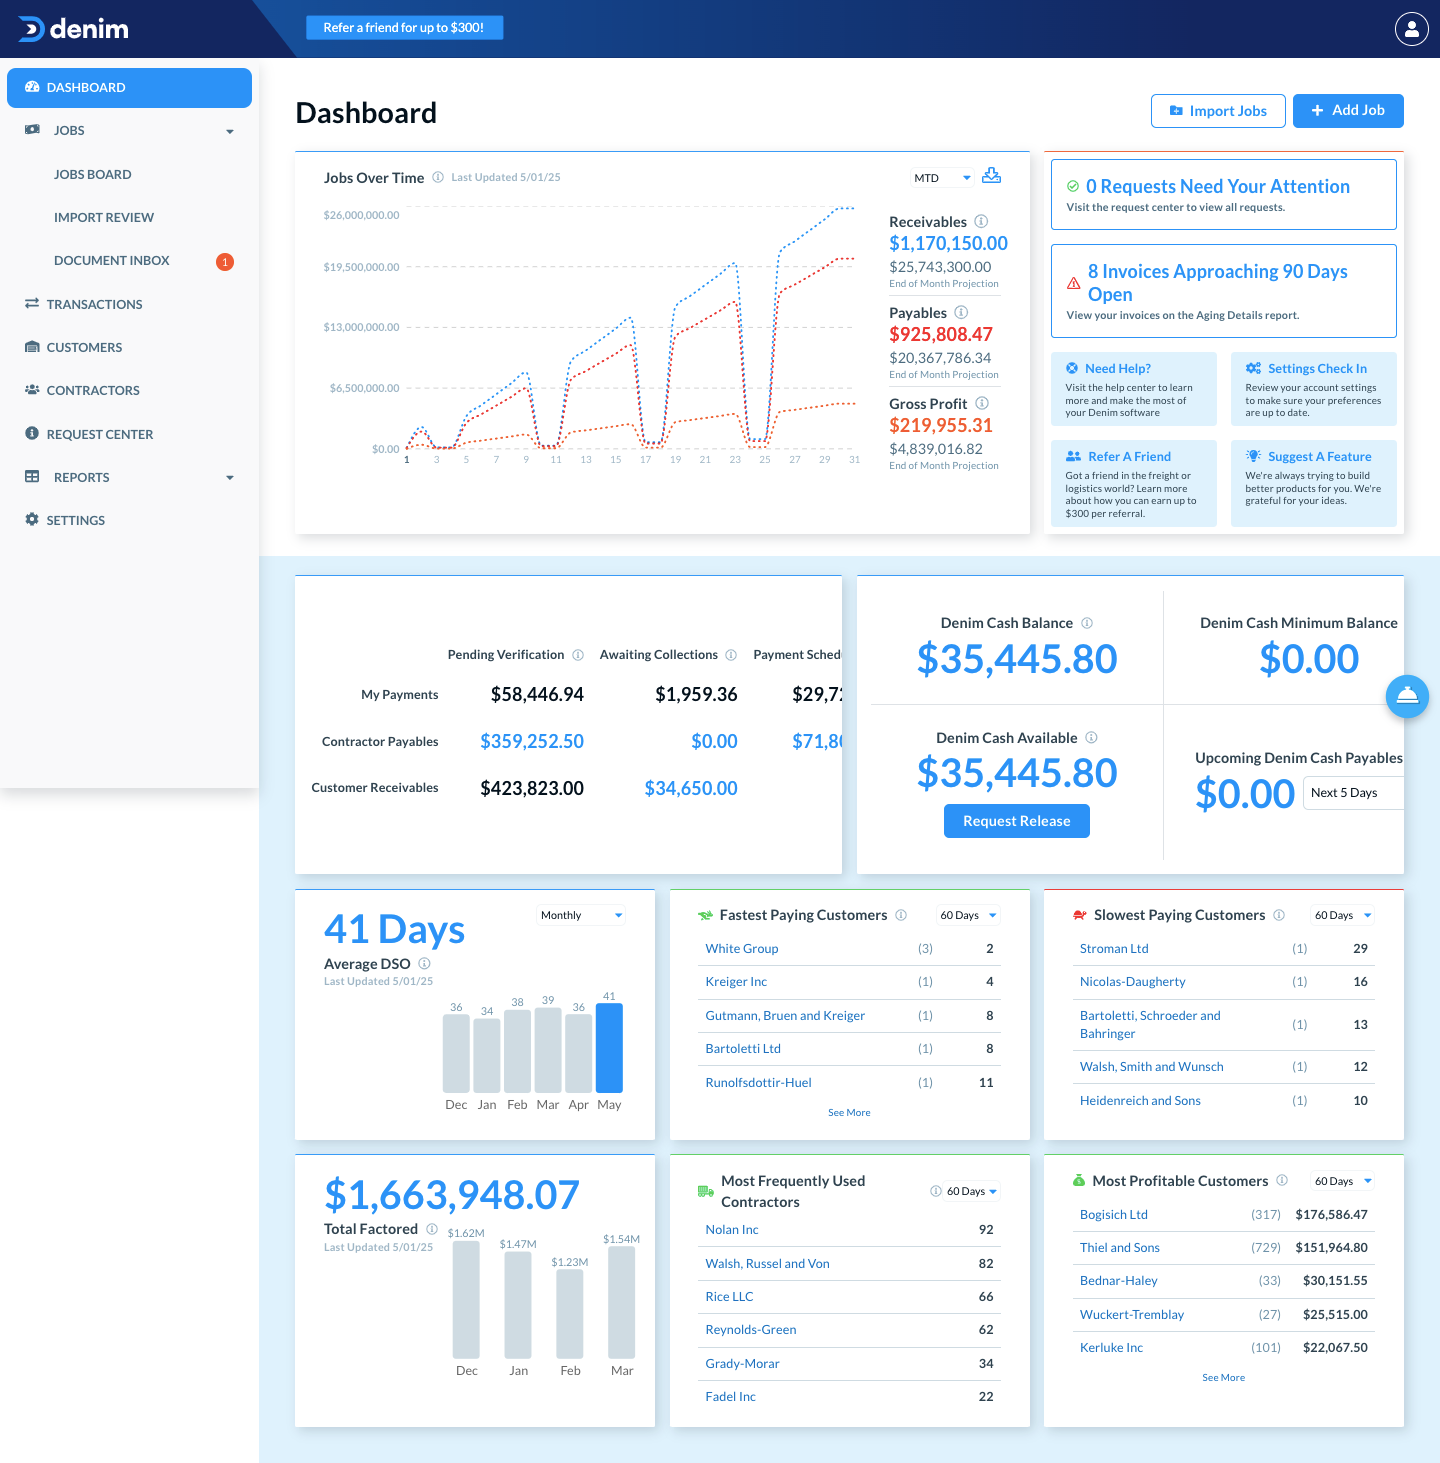This screenshot has height=1463, width=1440.
Task: Open the Request Center menu item
Action: 99,434
